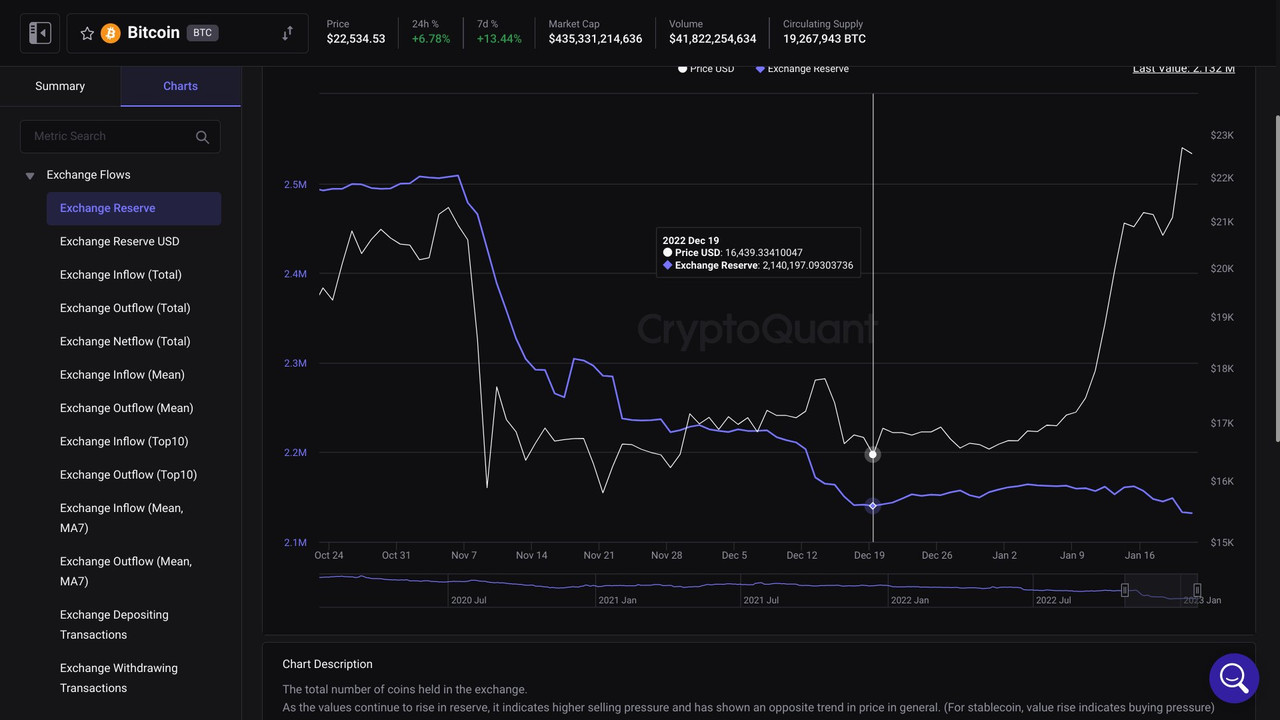Viewport: 1280px width, 720px height.
Task: Click 2020 Jul on range navigator
Action: 469,600
